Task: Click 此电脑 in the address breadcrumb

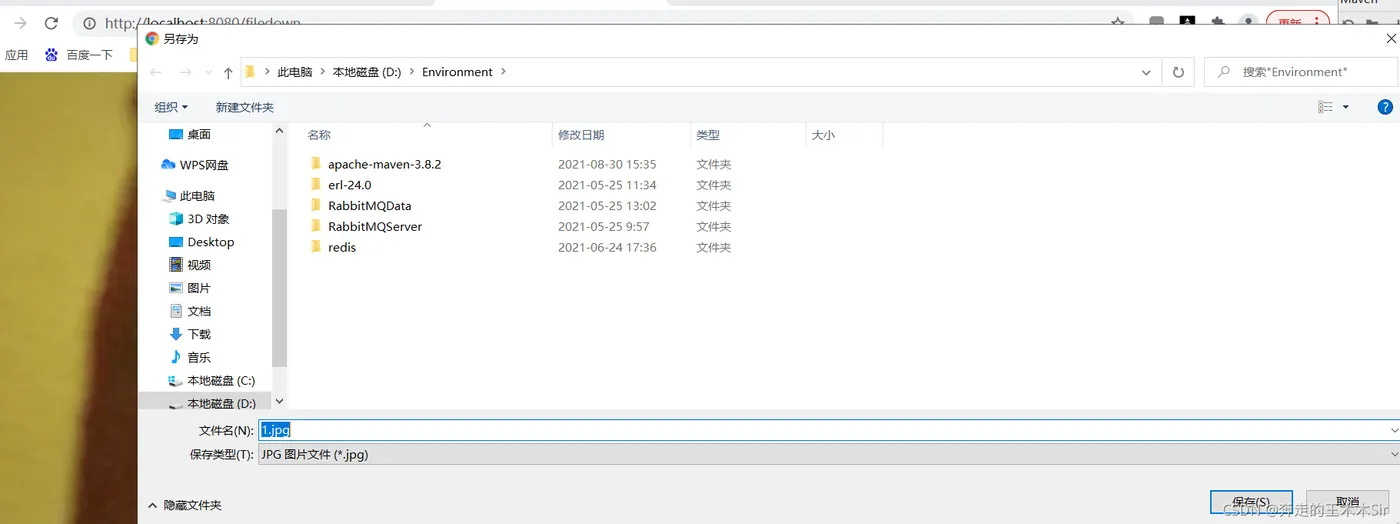Action: pyautogui.click(x=294, y=72)
